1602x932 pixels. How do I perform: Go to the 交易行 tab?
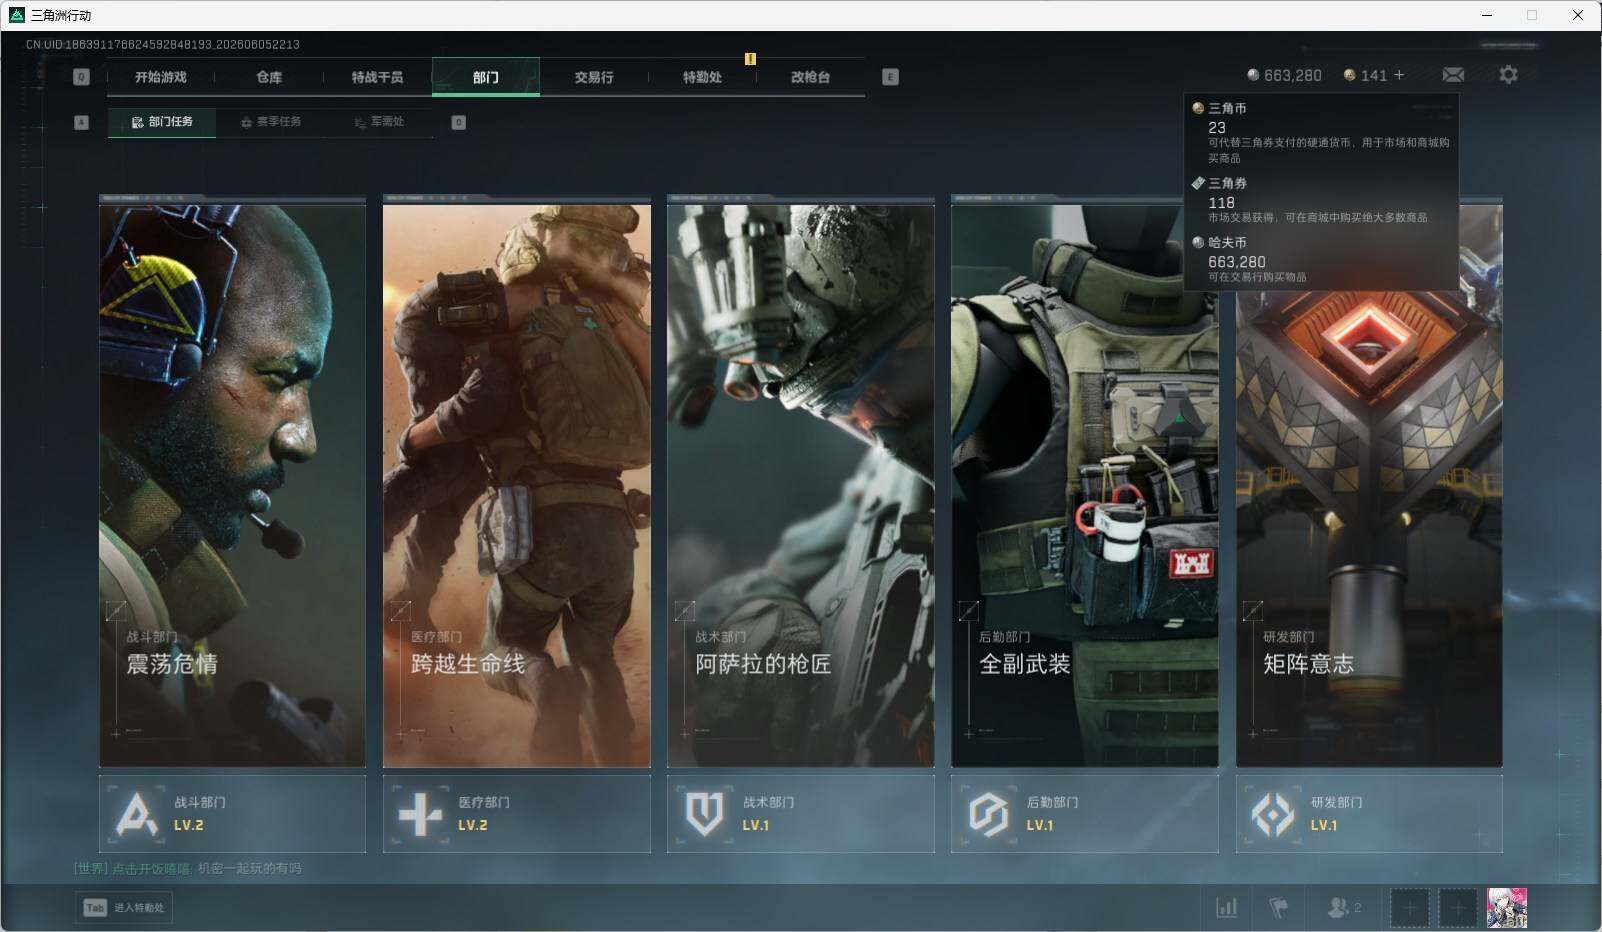click(594, 77)
